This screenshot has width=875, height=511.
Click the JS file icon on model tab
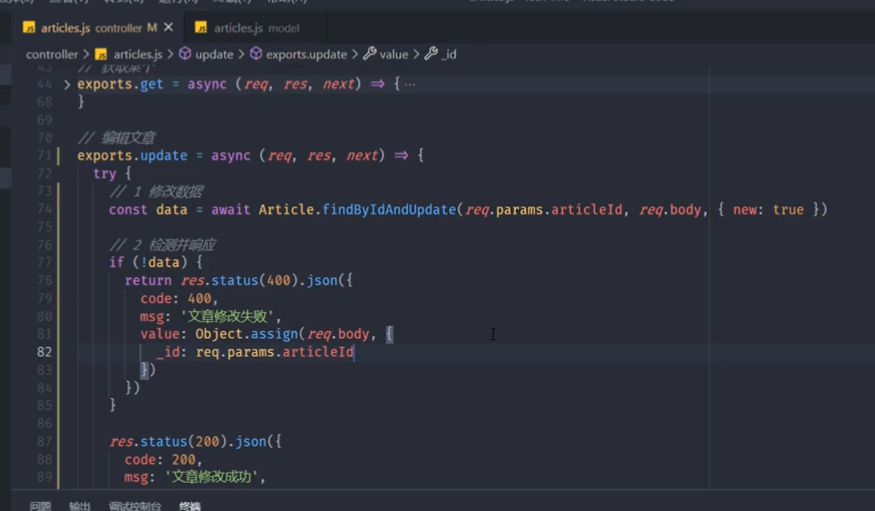coord(201,28)
